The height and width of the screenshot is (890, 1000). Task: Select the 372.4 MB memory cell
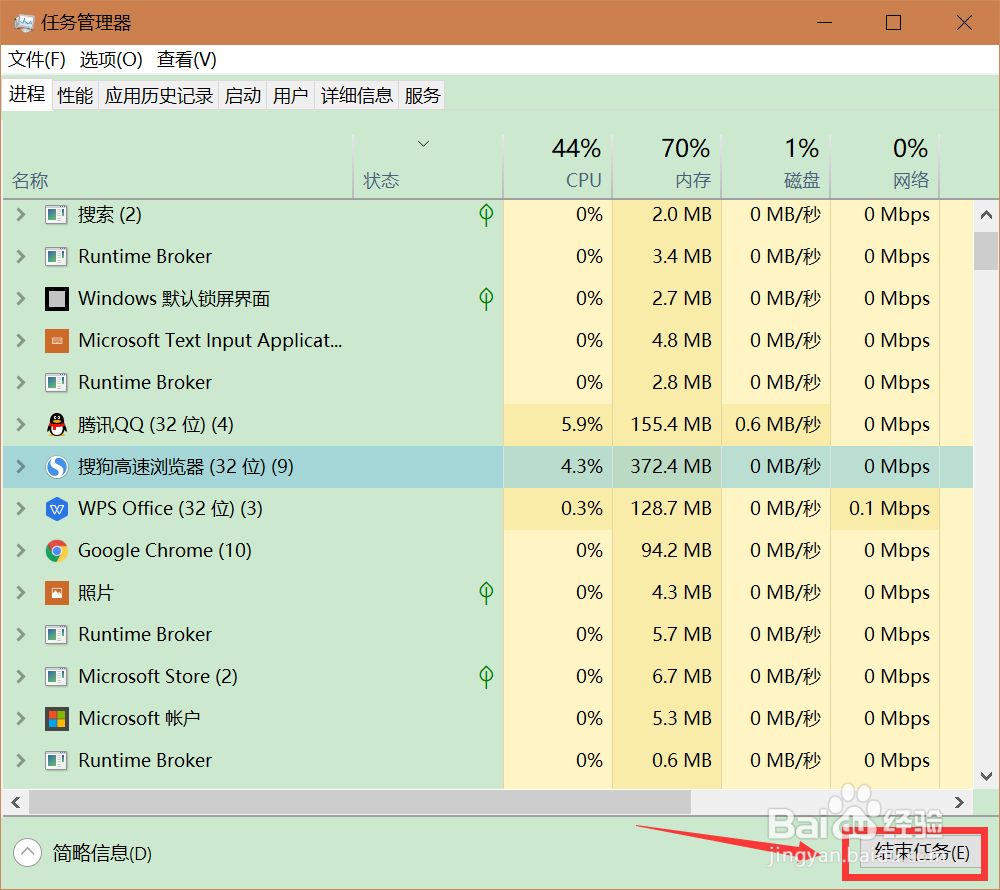pos(667,467)
